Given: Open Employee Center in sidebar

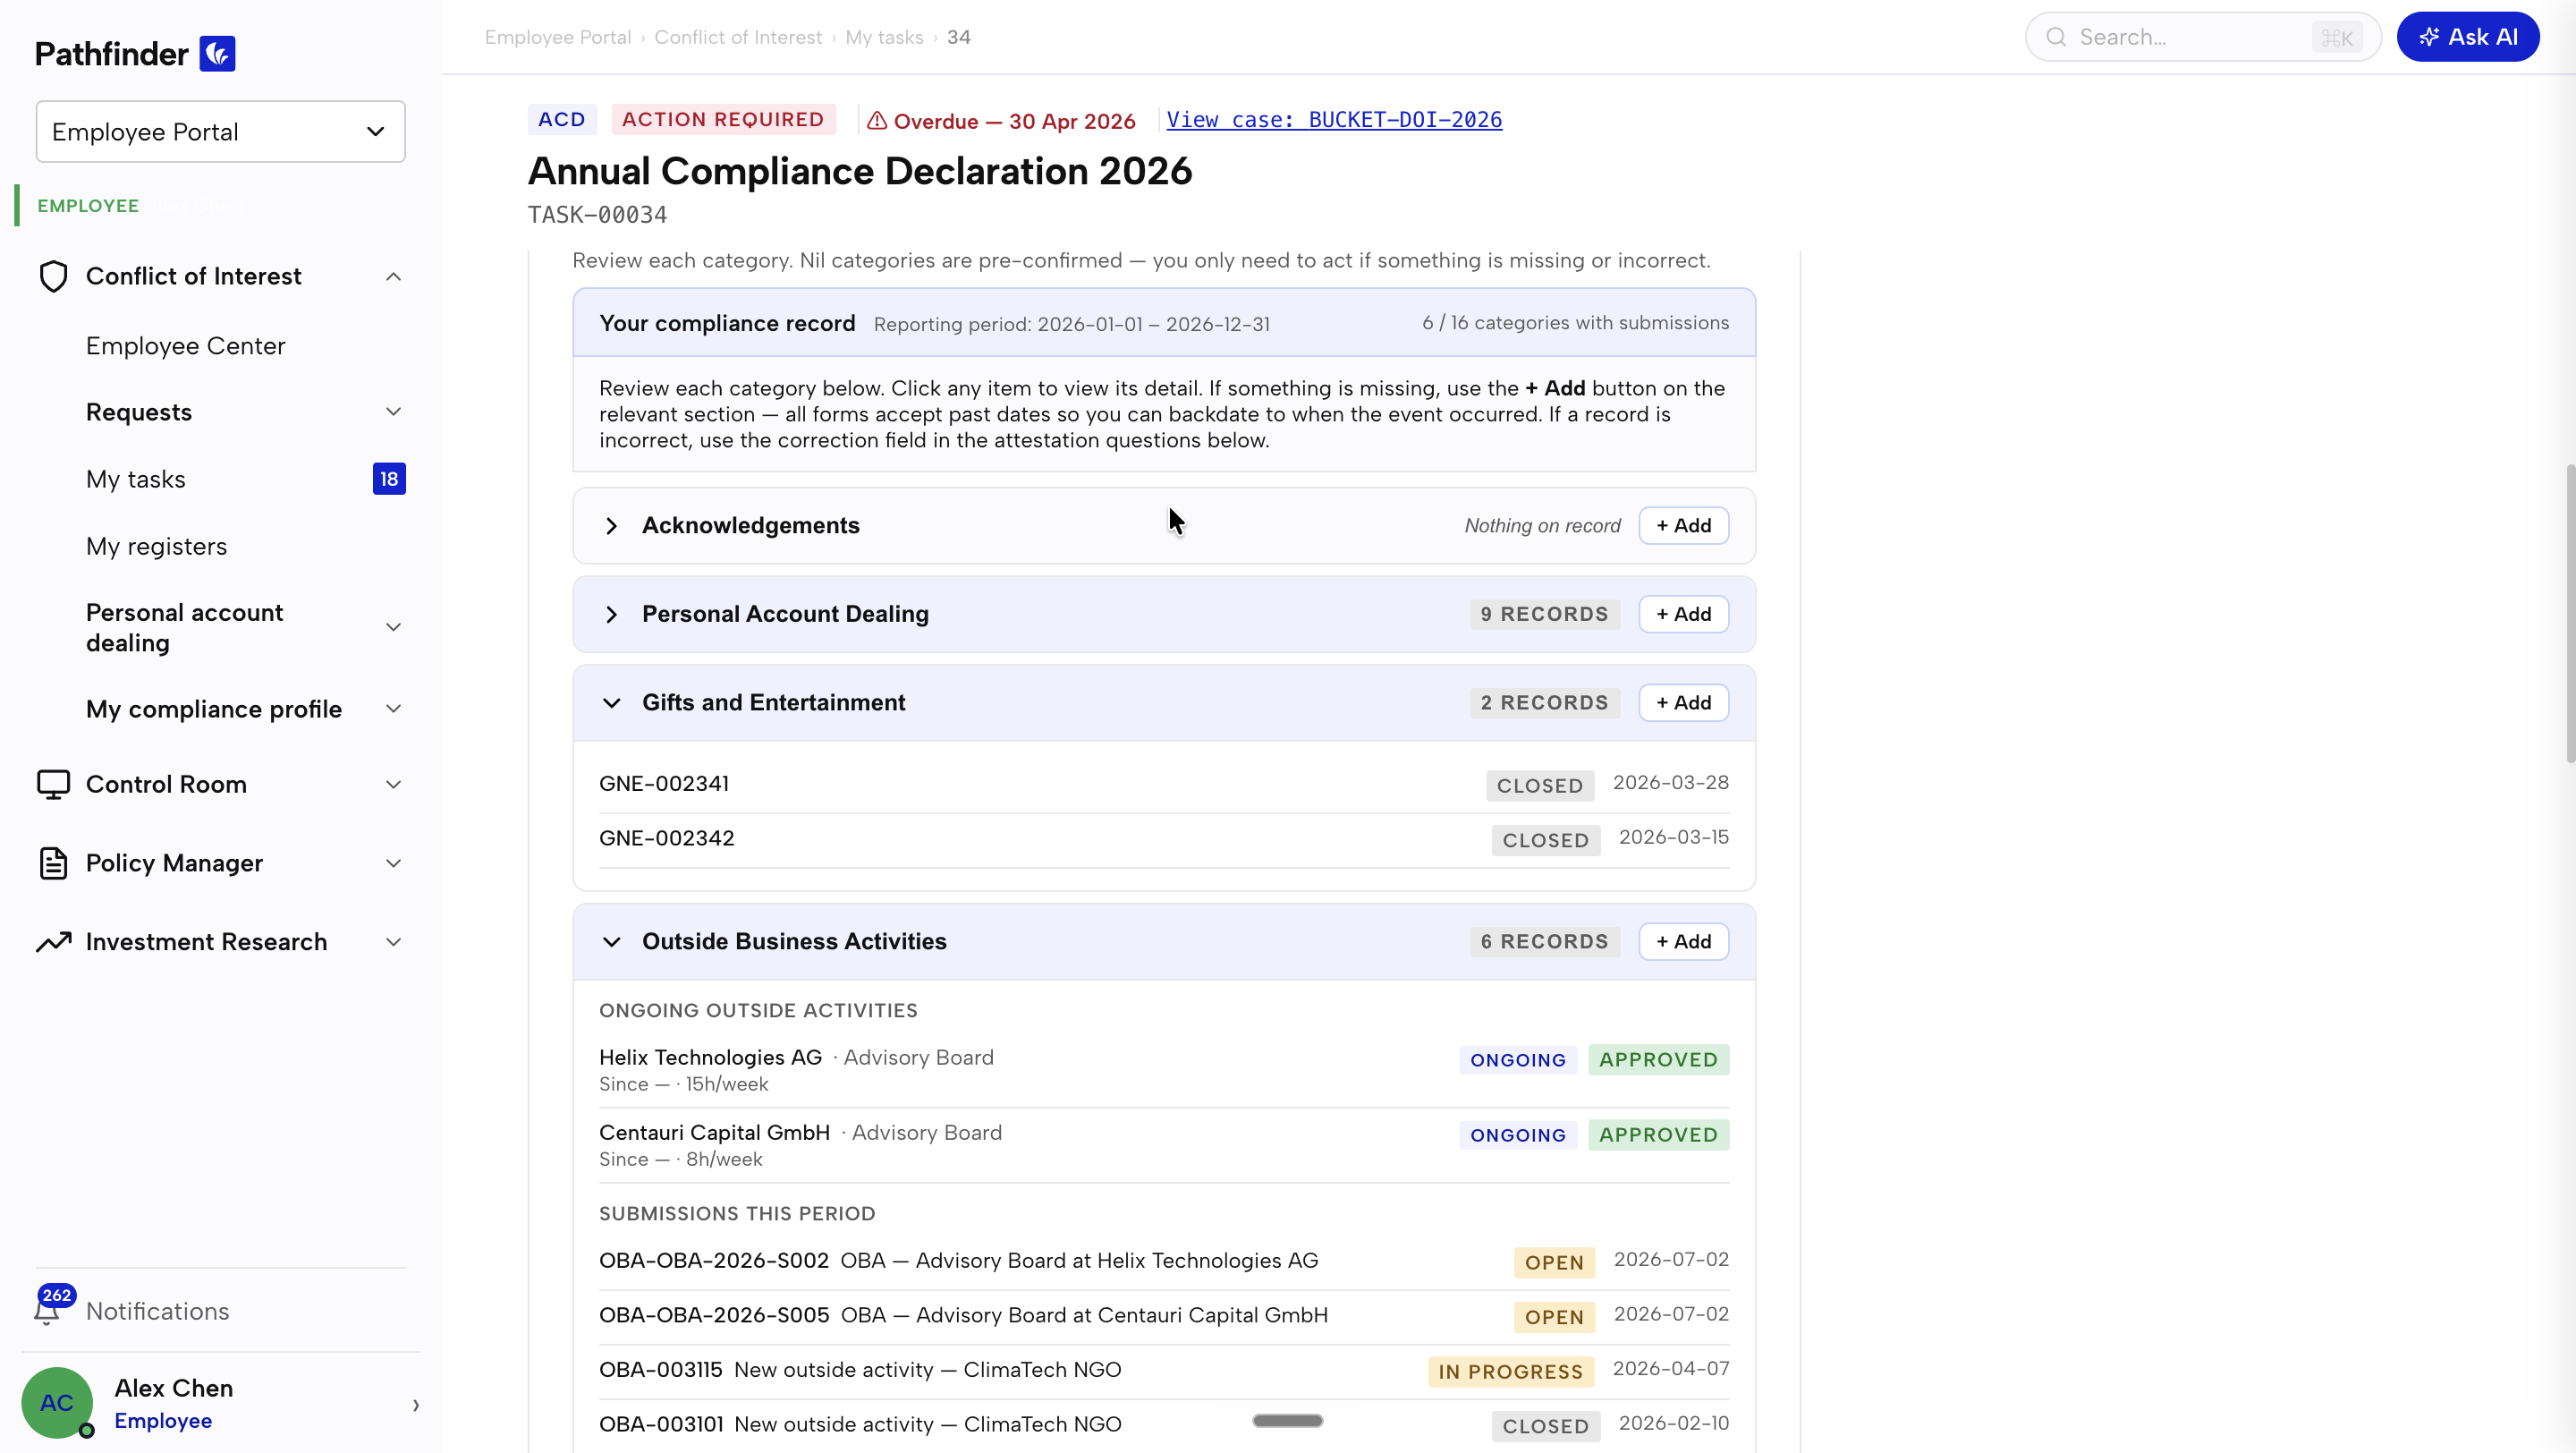Looking at the screenshot, I should tap(186, 345).
